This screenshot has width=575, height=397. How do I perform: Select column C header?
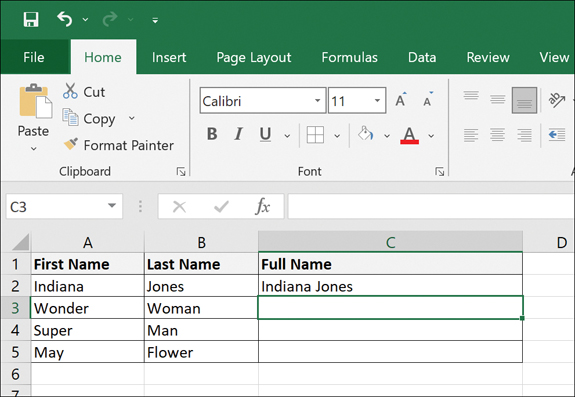click(x=391, y=242)
